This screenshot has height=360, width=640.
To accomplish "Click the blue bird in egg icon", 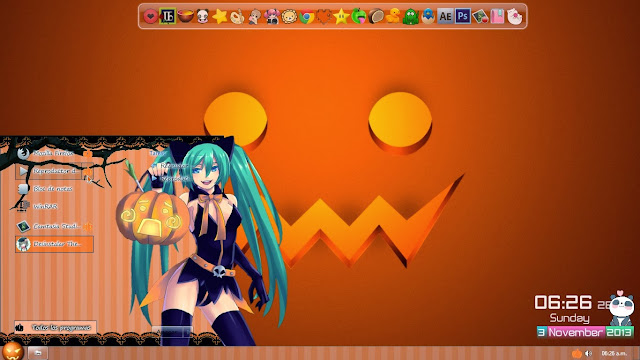I will tap(428, 17).
